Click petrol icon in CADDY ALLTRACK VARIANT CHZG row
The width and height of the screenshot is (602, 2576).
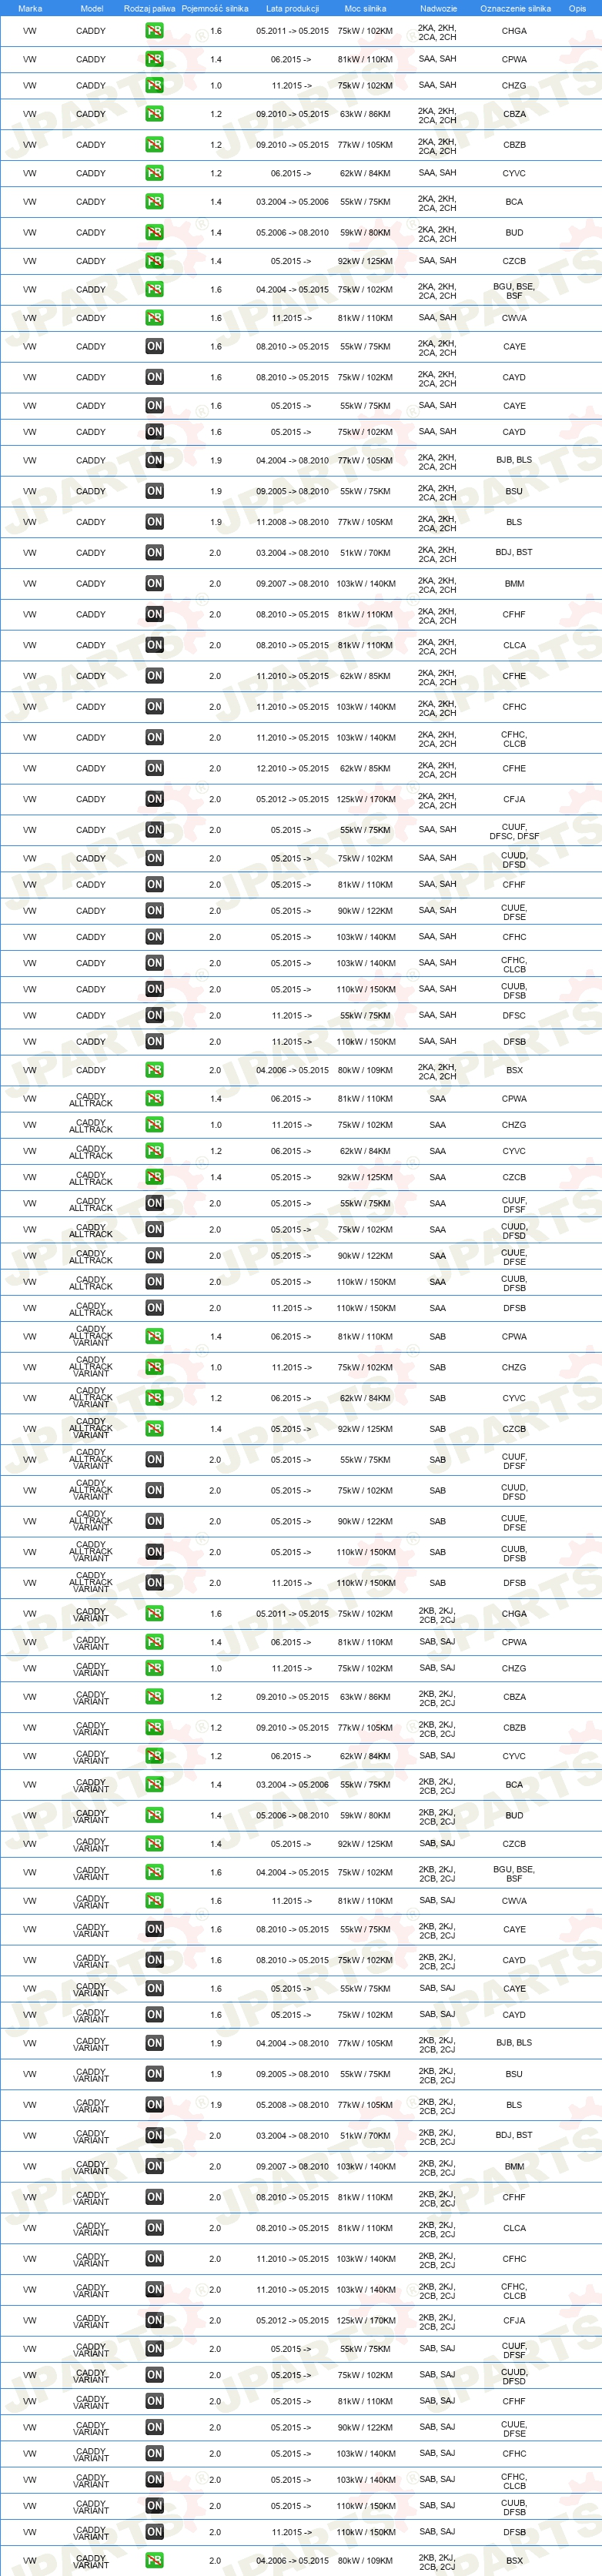pos(154,1367)
